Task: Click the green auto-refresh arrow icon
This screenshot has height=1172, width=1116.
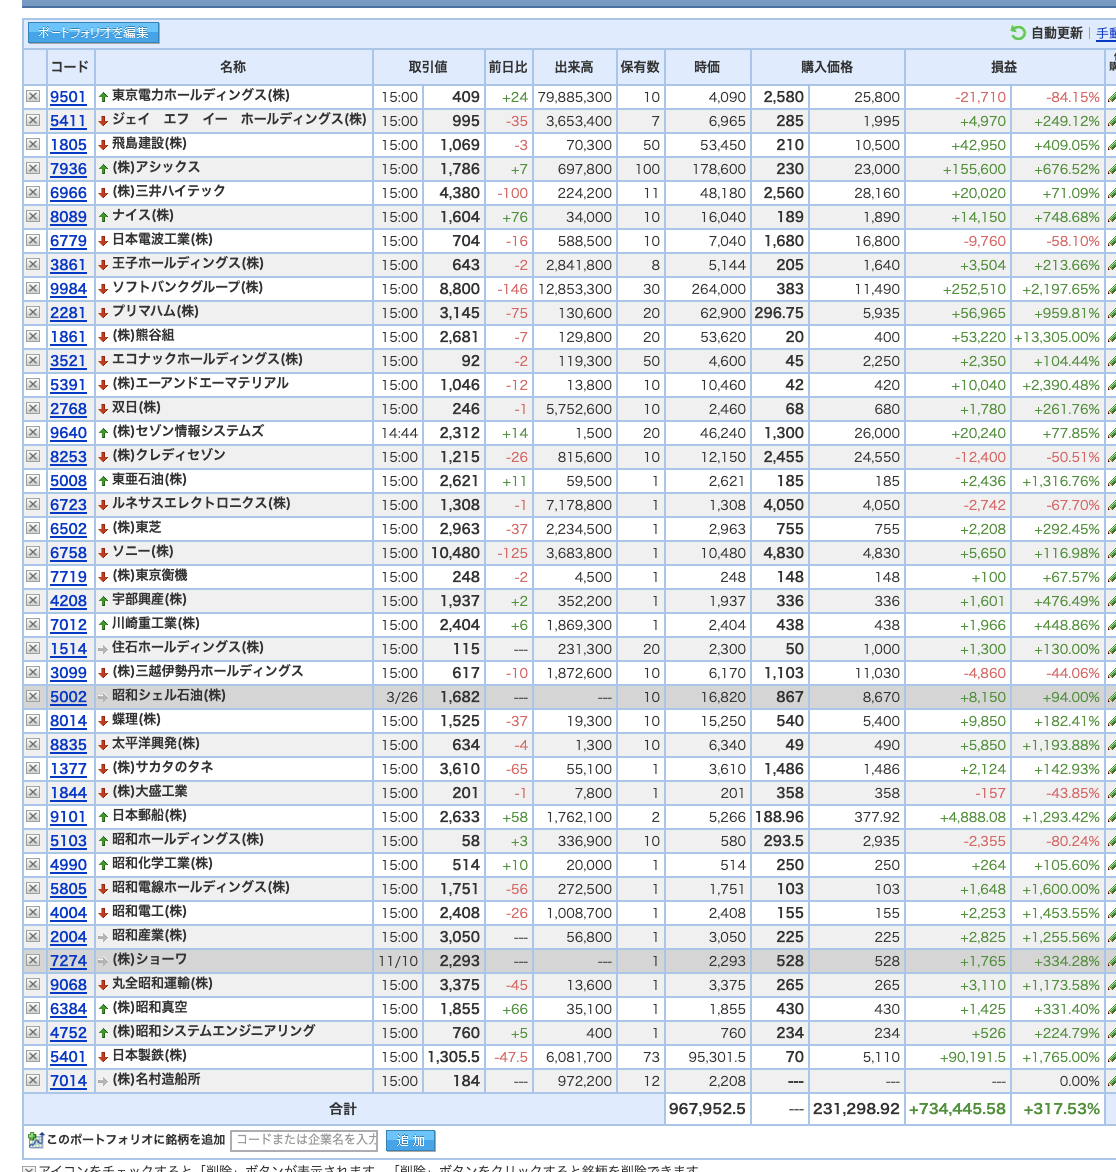Action: click(1018, 33)
